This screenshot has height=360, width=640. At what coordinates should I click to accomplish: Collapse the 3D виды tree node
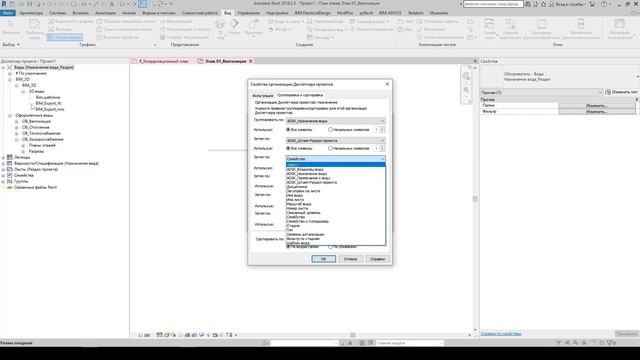click(23, 91)
